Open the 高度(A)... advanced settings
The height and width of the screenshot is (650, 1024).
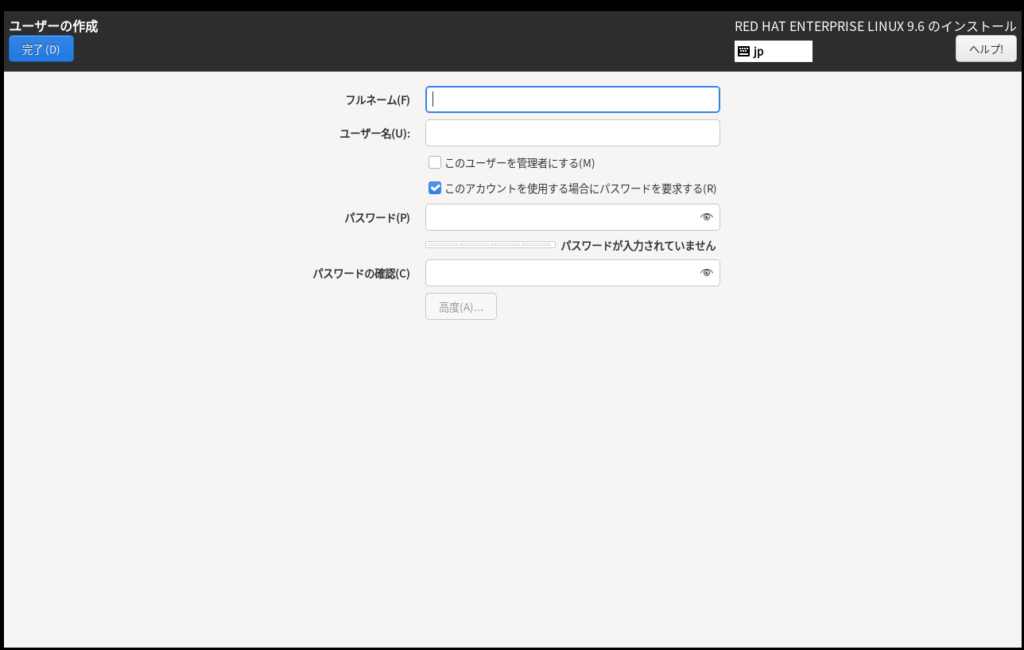click(461, 307)
